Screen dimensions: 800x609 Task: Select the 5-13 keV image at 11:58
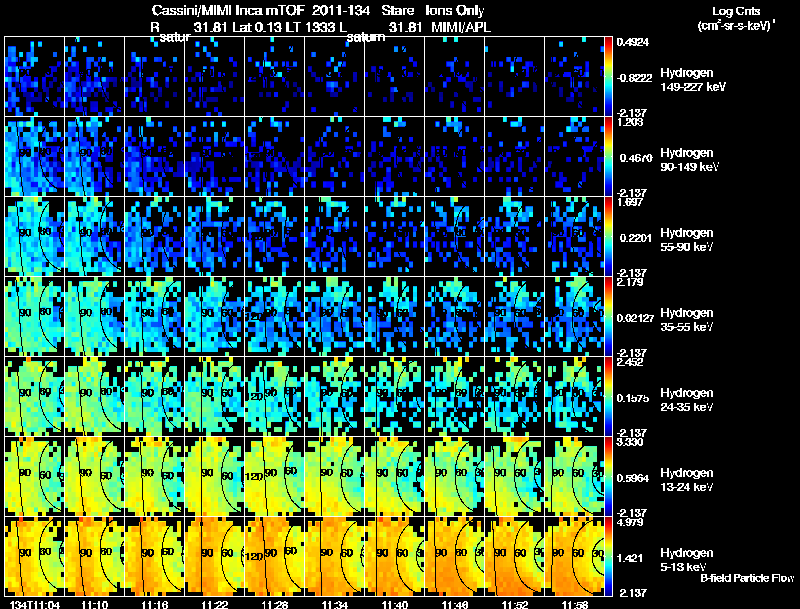point(575,557)
